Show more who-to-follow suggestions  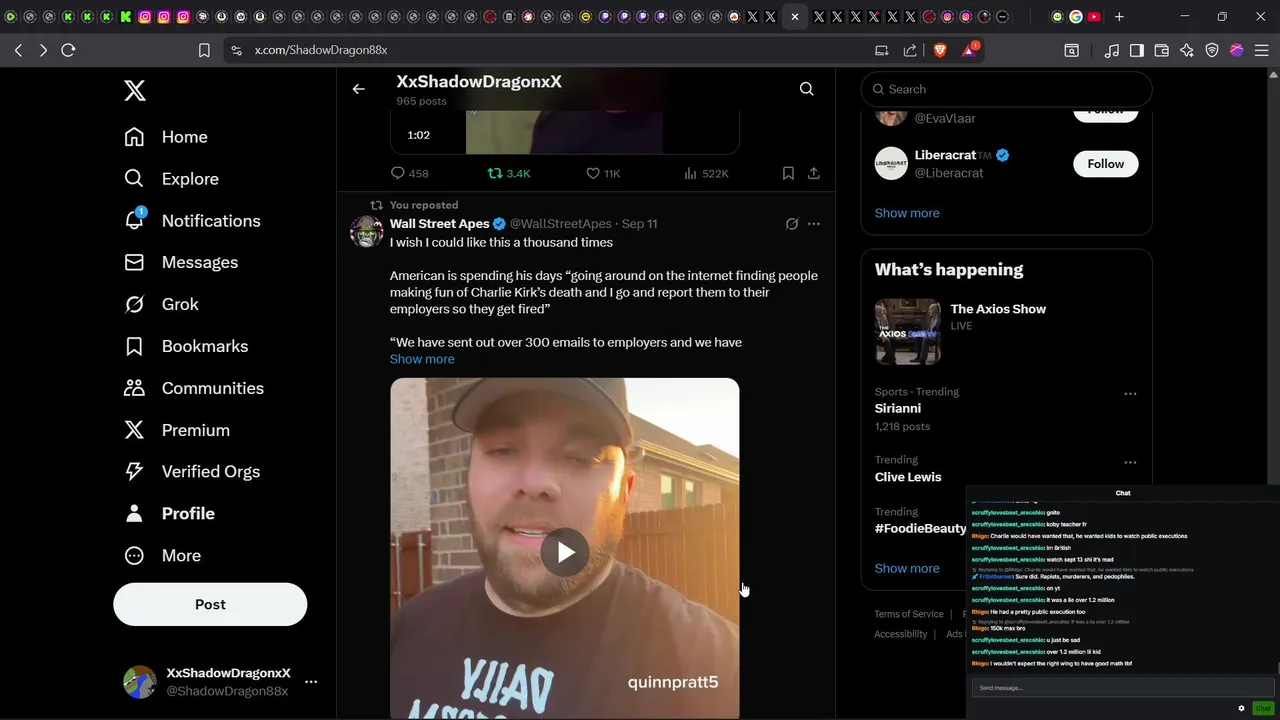(x=907, y=213)
